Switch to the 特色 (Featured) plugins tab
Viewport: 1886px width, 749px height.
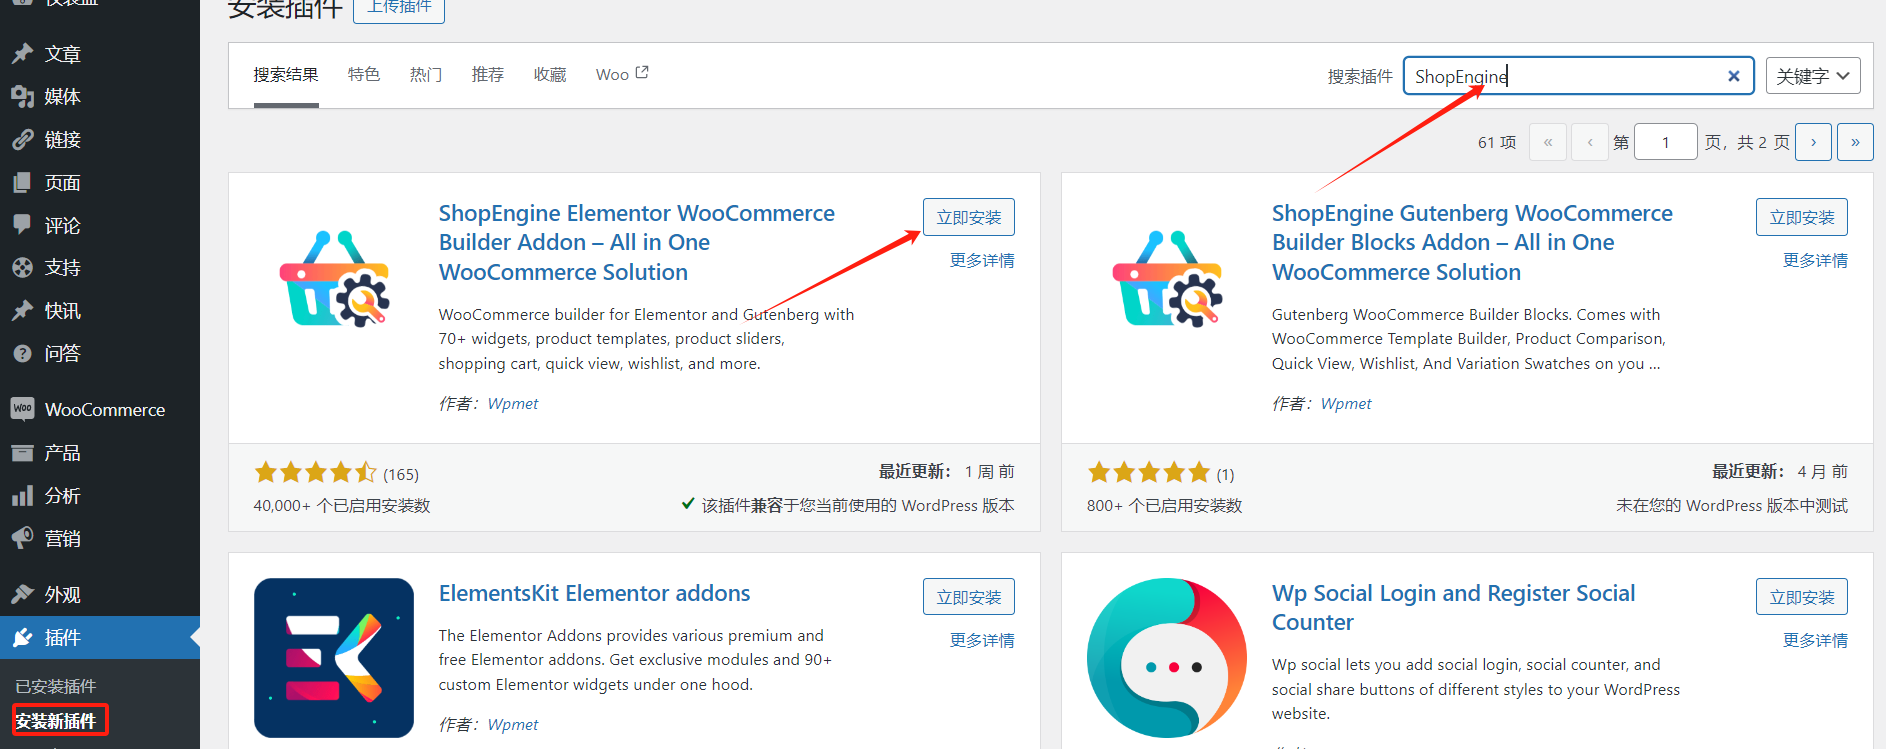[x=363, y=73]
